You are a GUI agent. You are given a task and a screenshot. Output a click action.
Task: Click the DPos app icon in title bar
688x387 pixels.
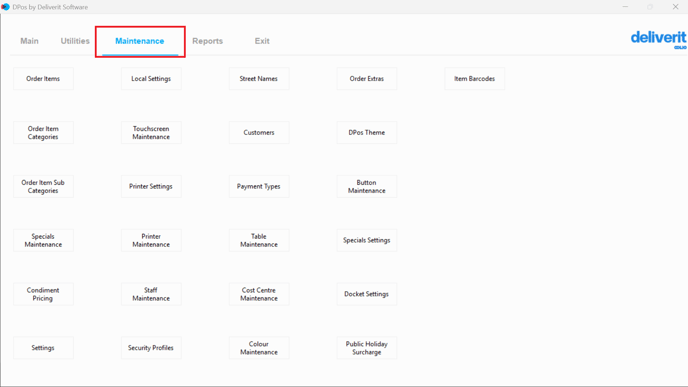(5, 7)
